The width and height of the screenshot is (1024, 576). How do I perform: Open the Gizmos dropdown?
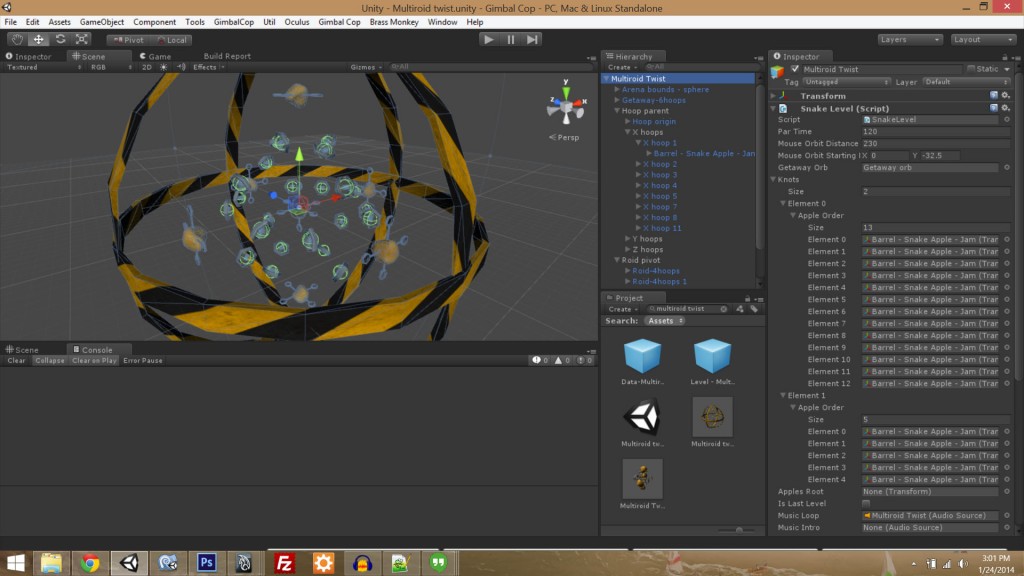pos(366,67)
